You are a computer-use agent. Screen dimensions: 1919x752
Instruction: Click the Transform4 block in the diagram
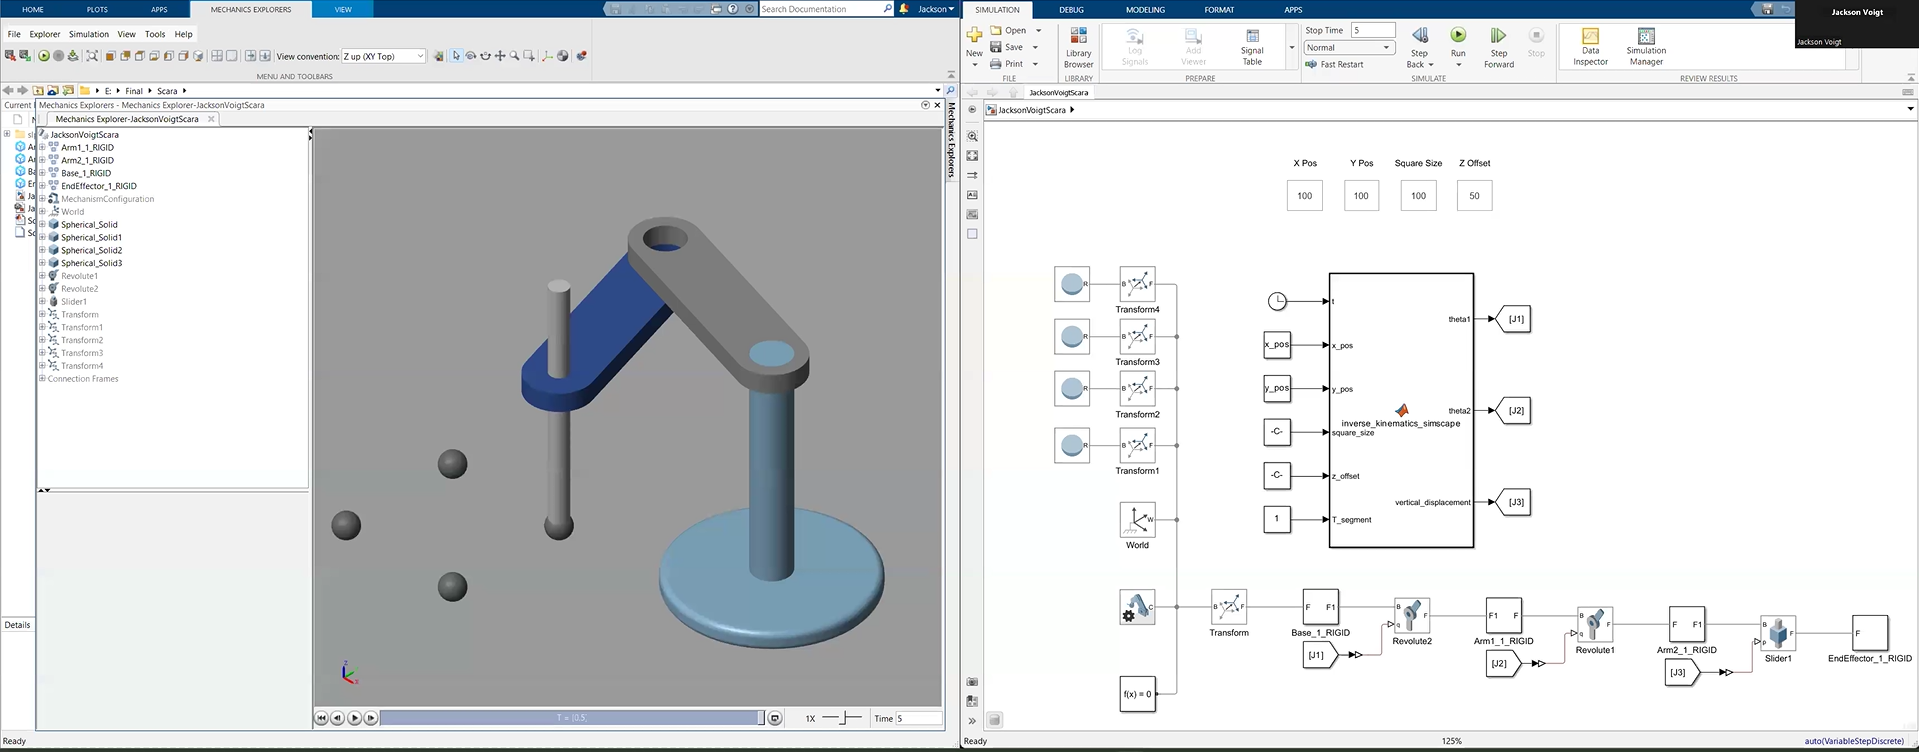click(x=1137, y=284)
